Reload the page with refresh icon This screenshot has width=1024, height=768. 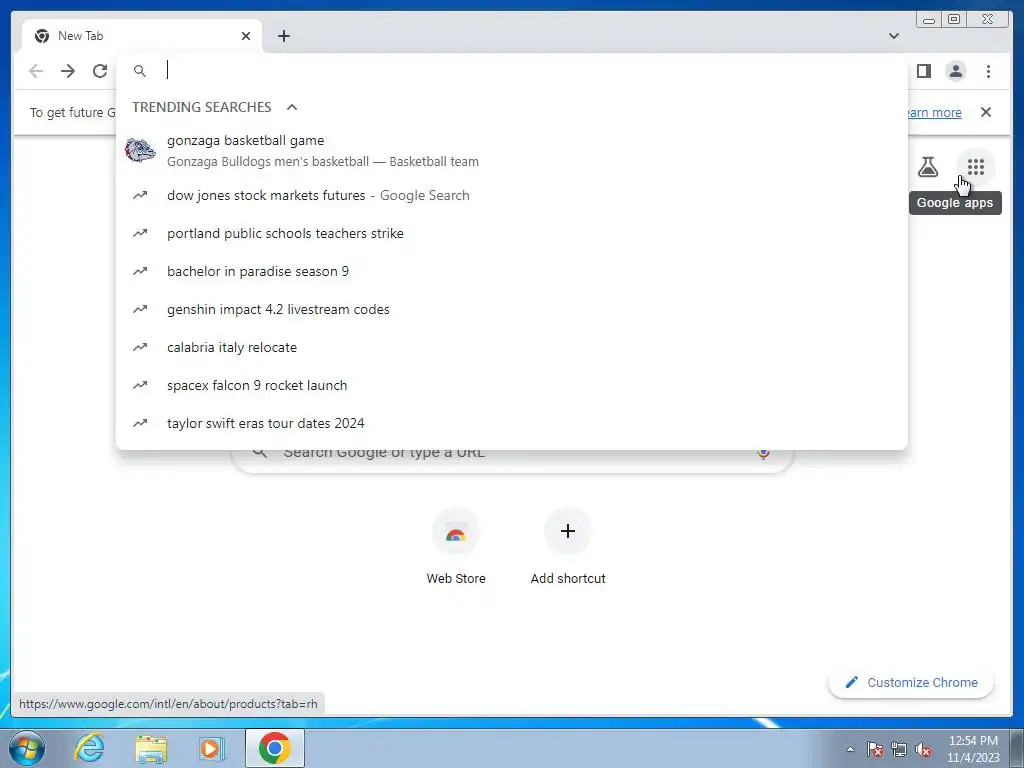pos(100,71)
